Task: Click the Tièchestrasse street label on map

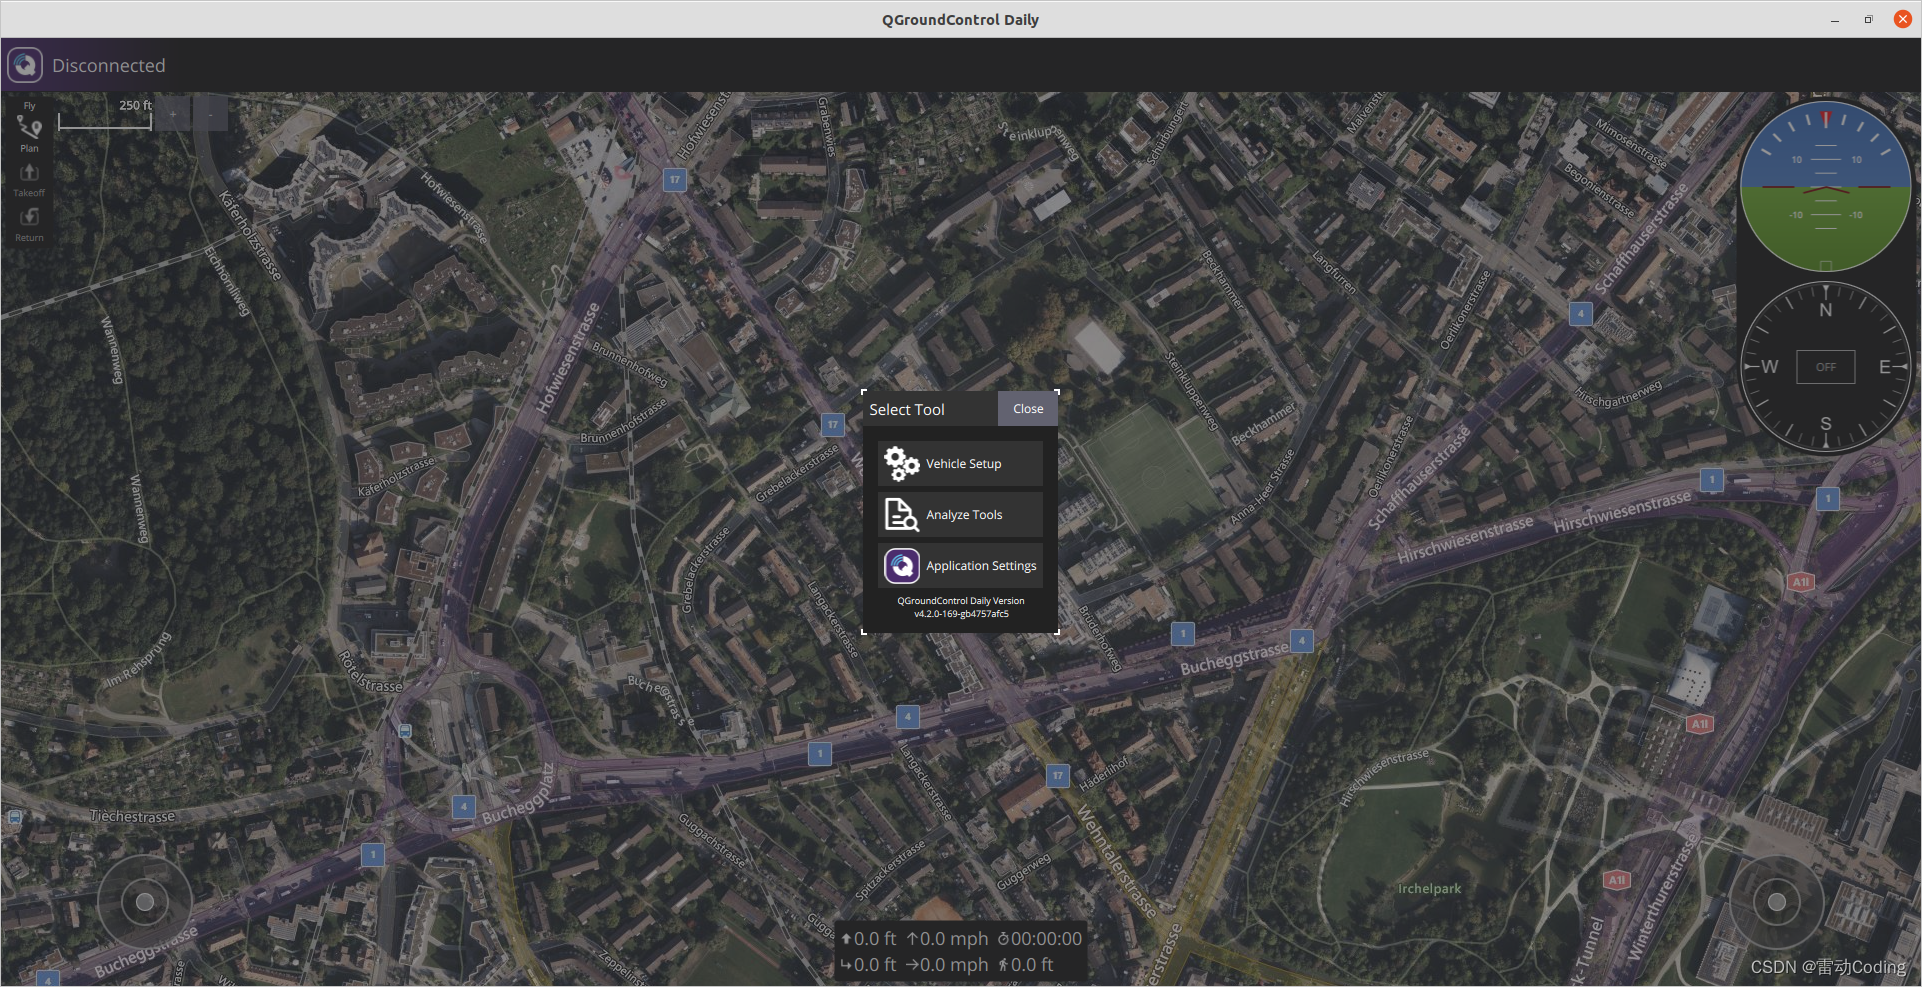Action: coord(132,817)
